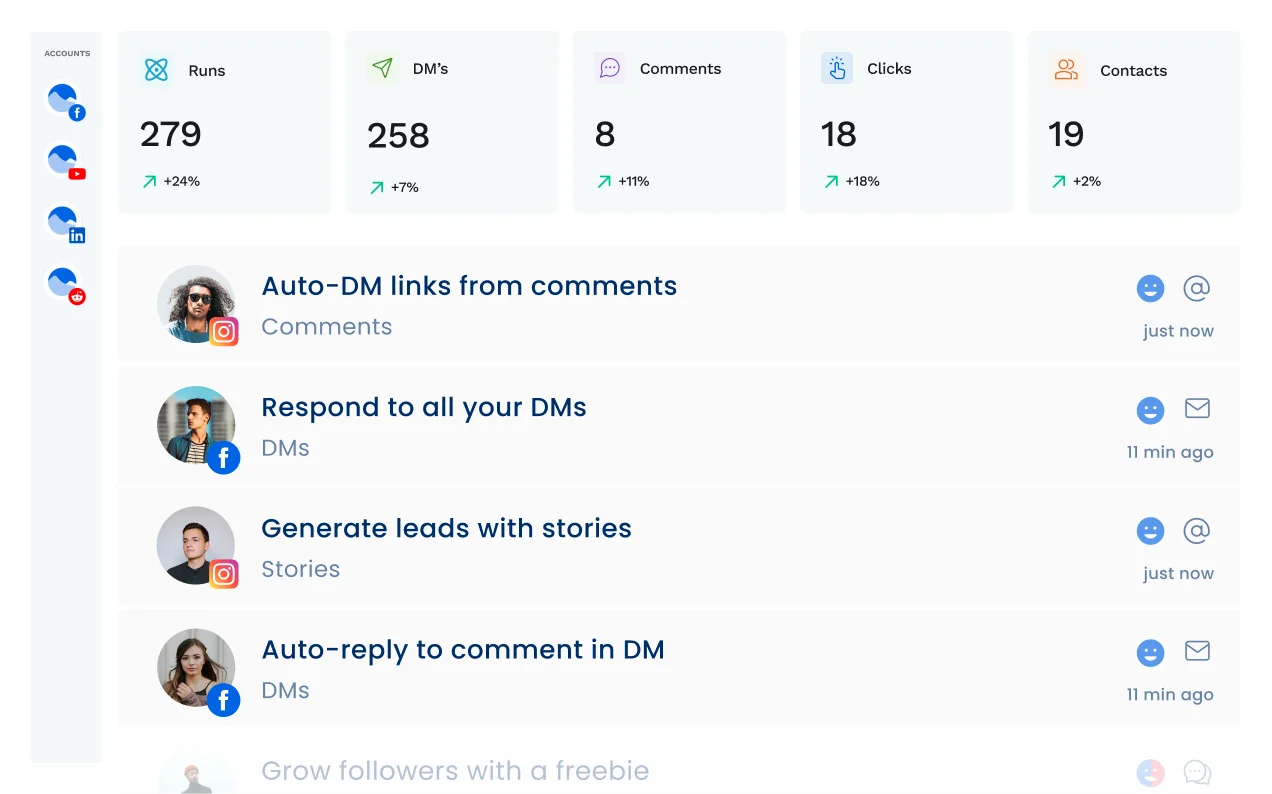Click the mail icon for Auto-reply to comment in DM
This screenshot has width=1272, height=794.
coord(1197,651)
